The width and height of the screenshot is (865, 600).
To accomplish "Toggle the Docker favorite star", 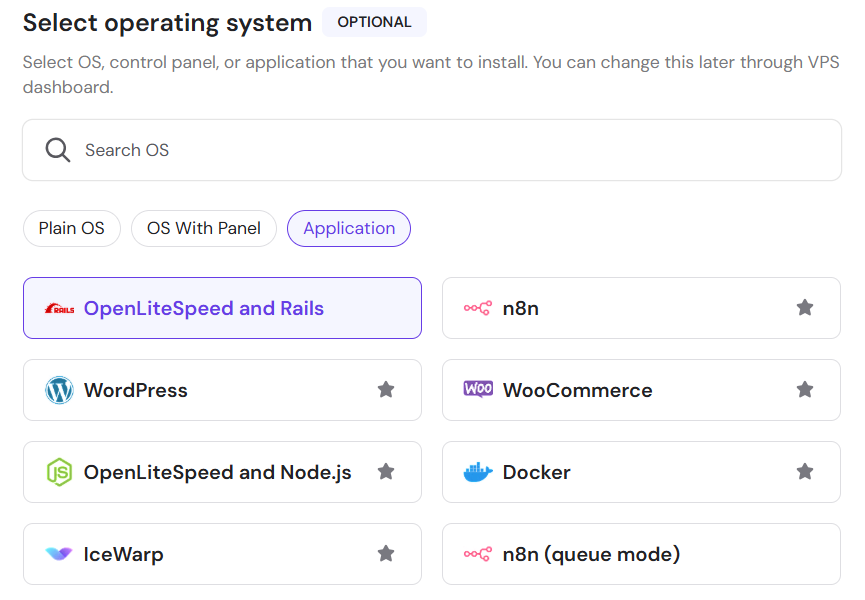I will coord(805,472).
